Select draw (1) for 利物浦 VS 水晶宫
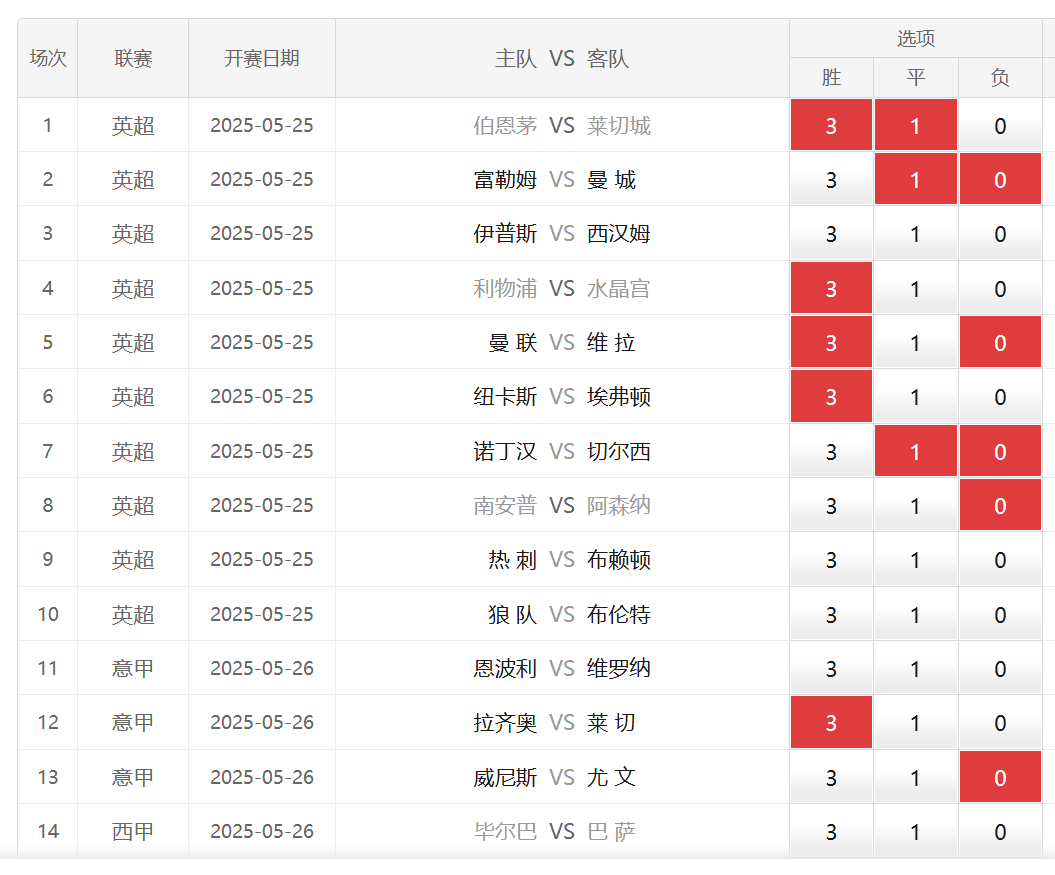Image resolution: width=1055 pixels, height=875 pixels. [916, 288]
